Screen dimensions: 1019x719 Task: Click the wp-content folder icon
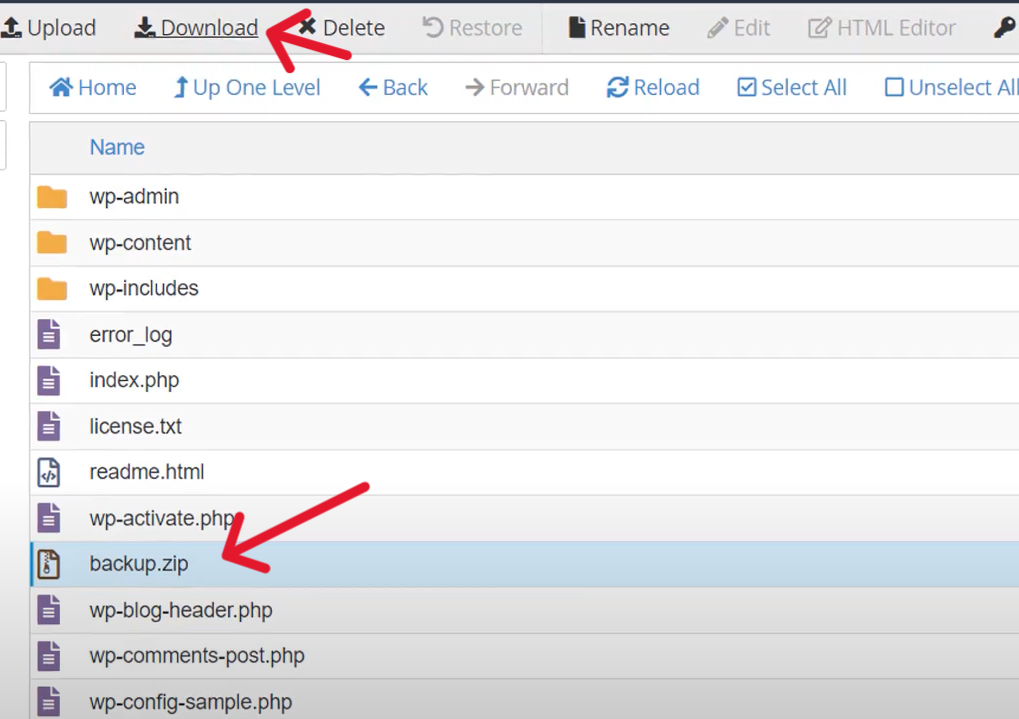coord(52,242)
